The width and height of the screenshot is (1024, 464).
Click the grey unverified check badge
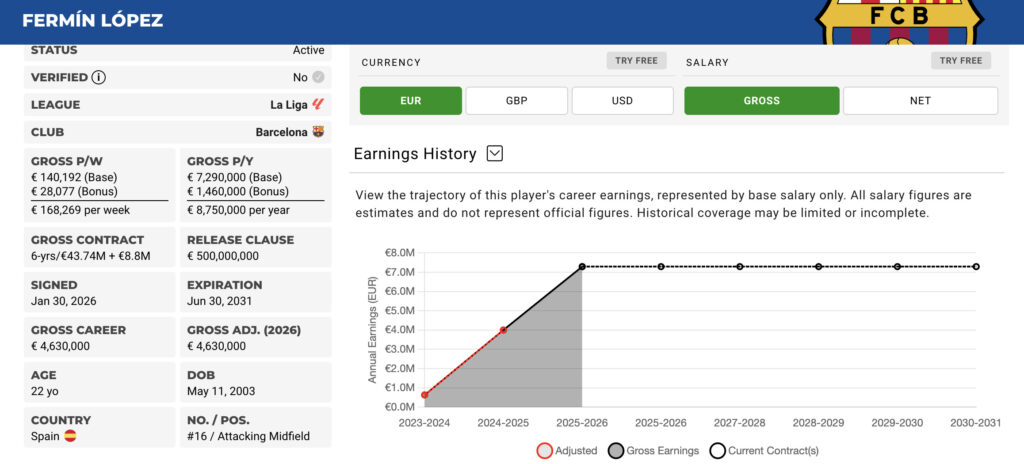(x=318, y=78)
